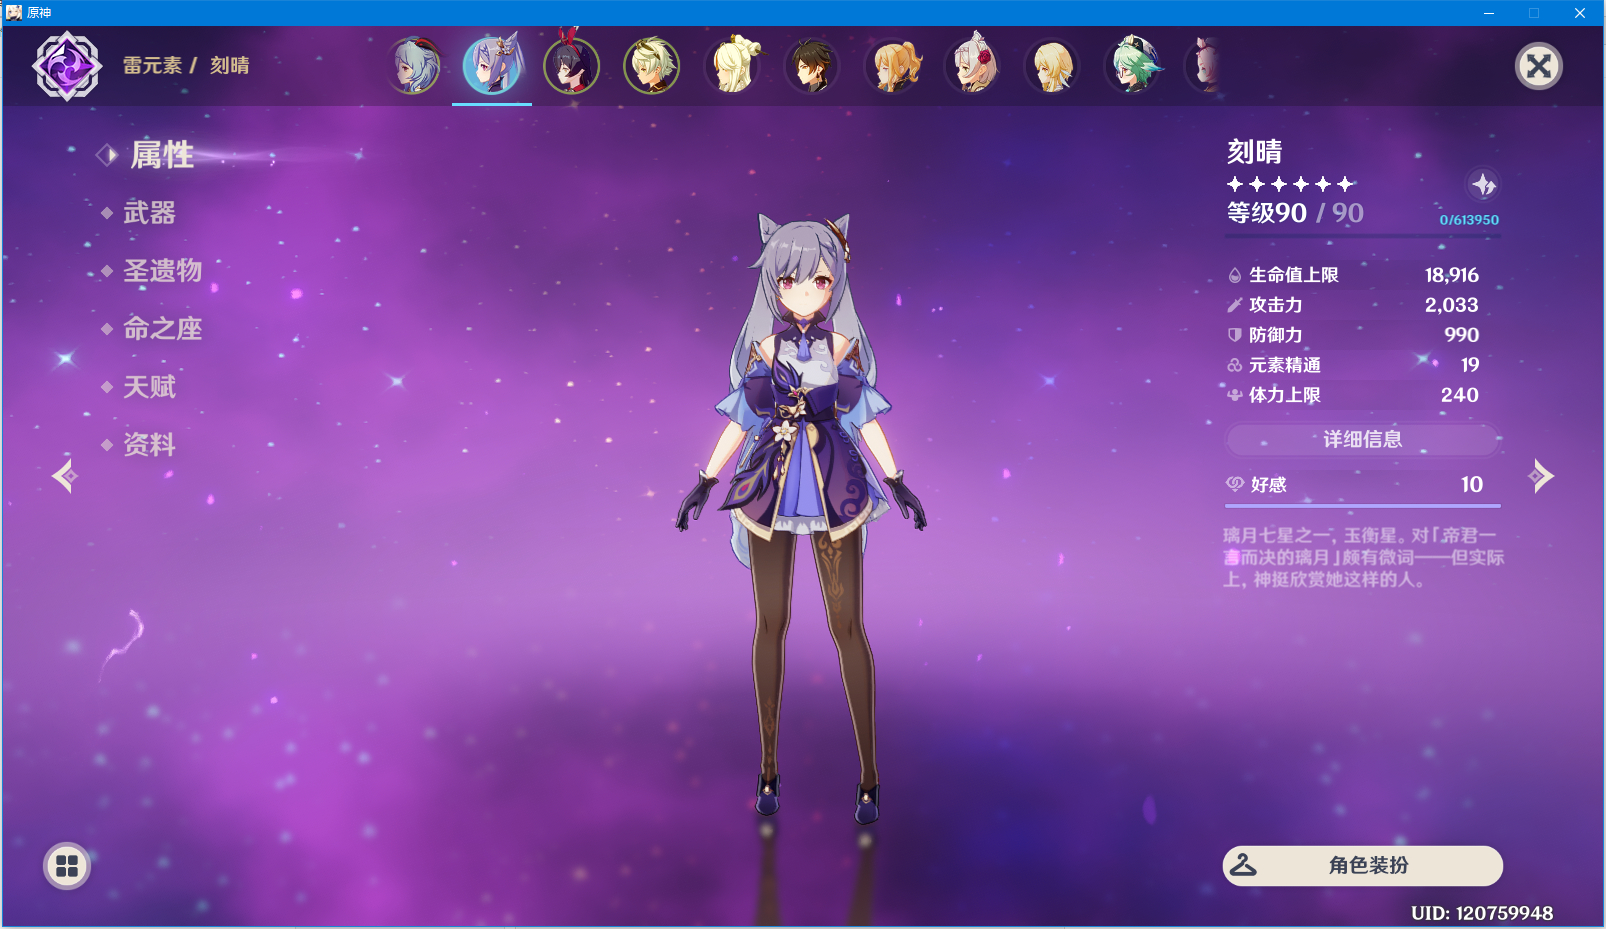The image size is (1606, 929).
Task: Click the 原神 window title bar icon
Action: tap(13, 13)
